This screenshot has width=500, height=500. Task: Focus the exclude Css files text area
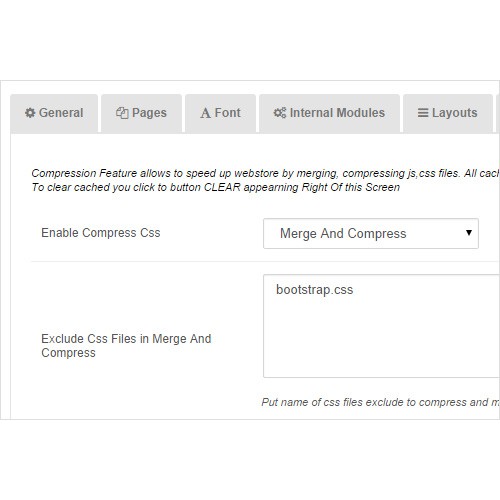tap(381, 326)
